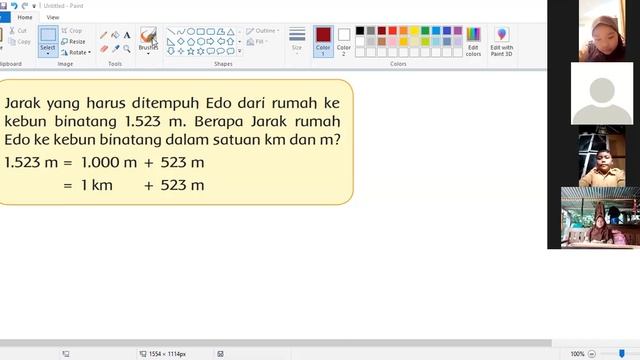Screen dimensions: 640x360
Task: Switch to the Home ribbon tab
Action: [25, 18]
